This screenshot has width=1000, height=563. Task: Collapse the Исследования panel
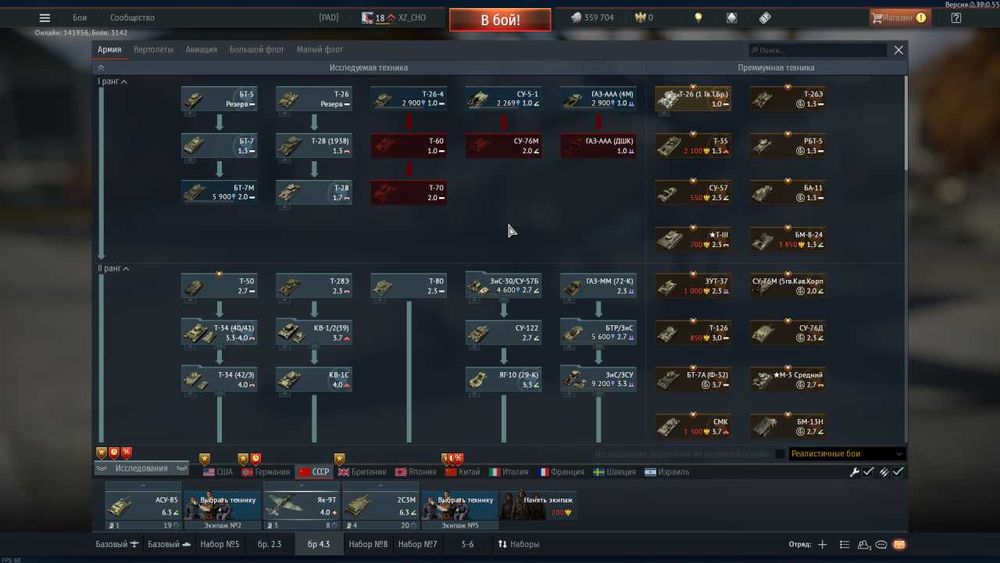(141, 469)
